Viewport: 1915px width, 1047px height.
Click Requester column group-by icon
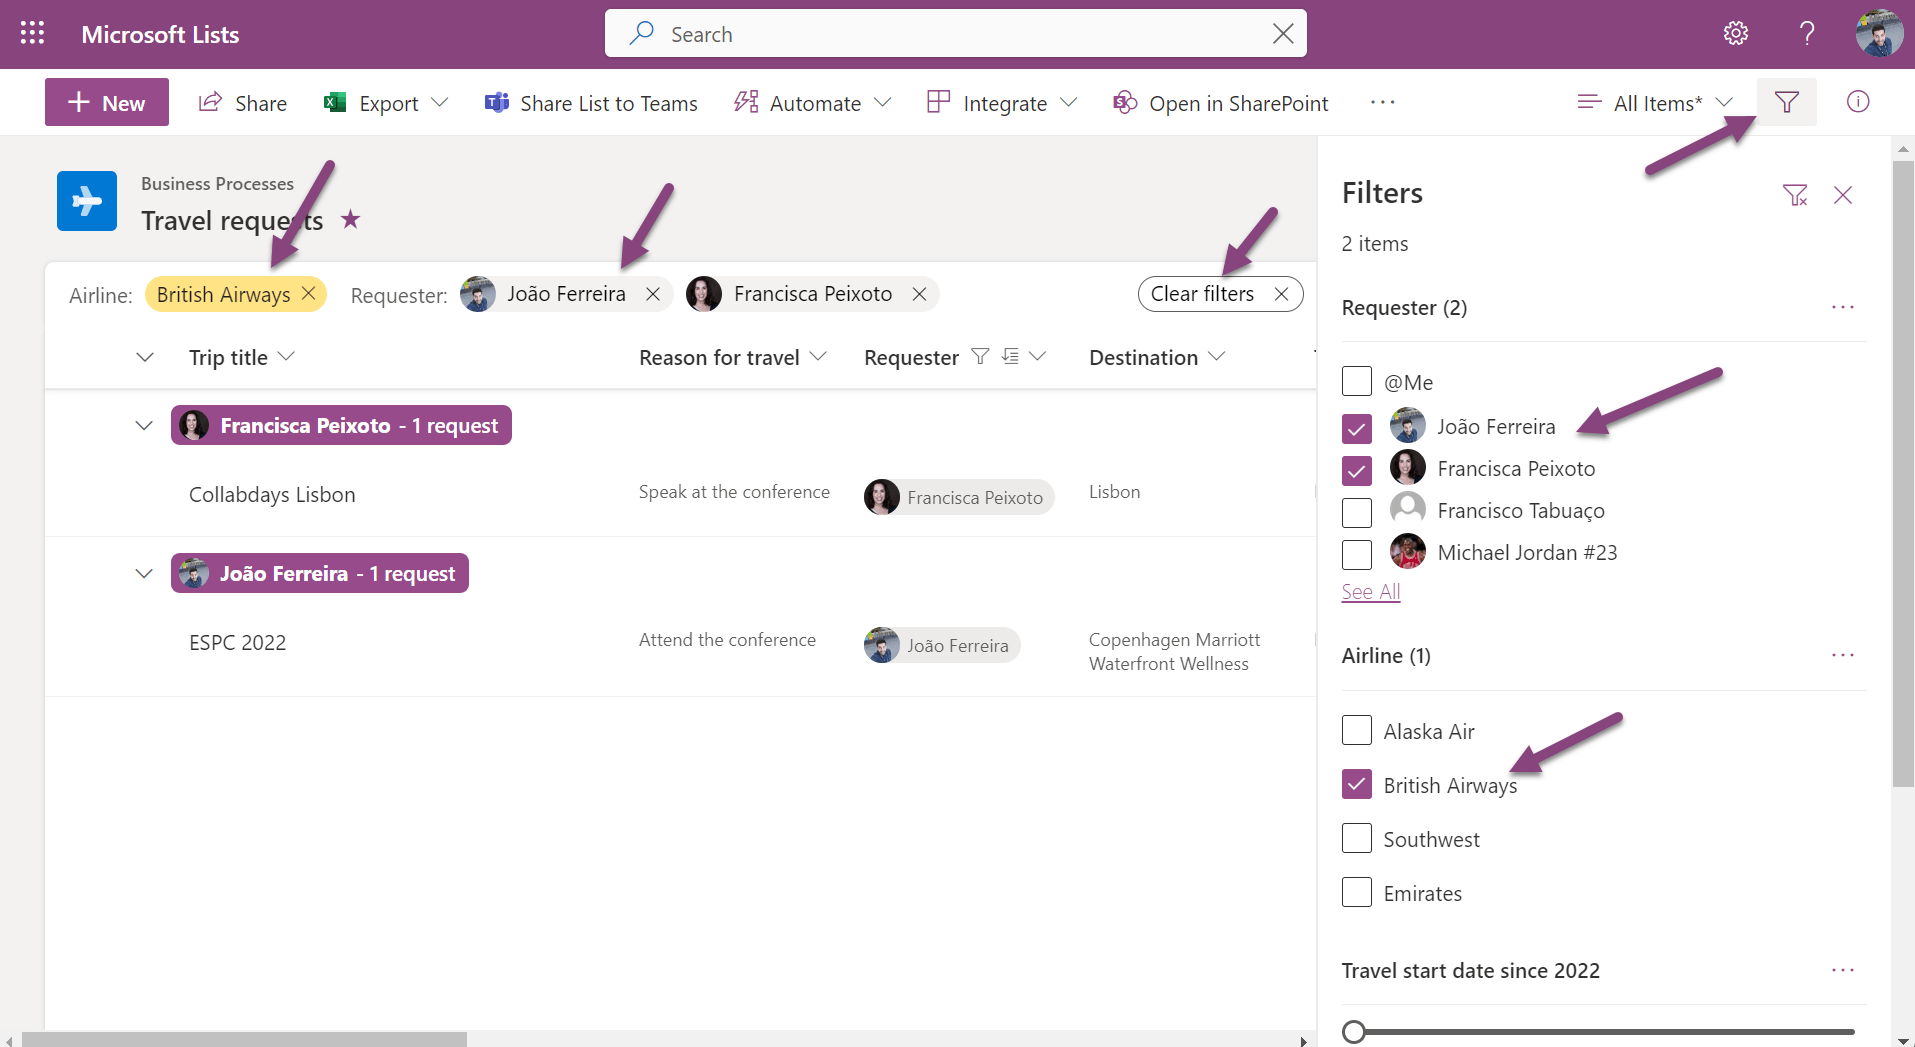coord(1010,356)
